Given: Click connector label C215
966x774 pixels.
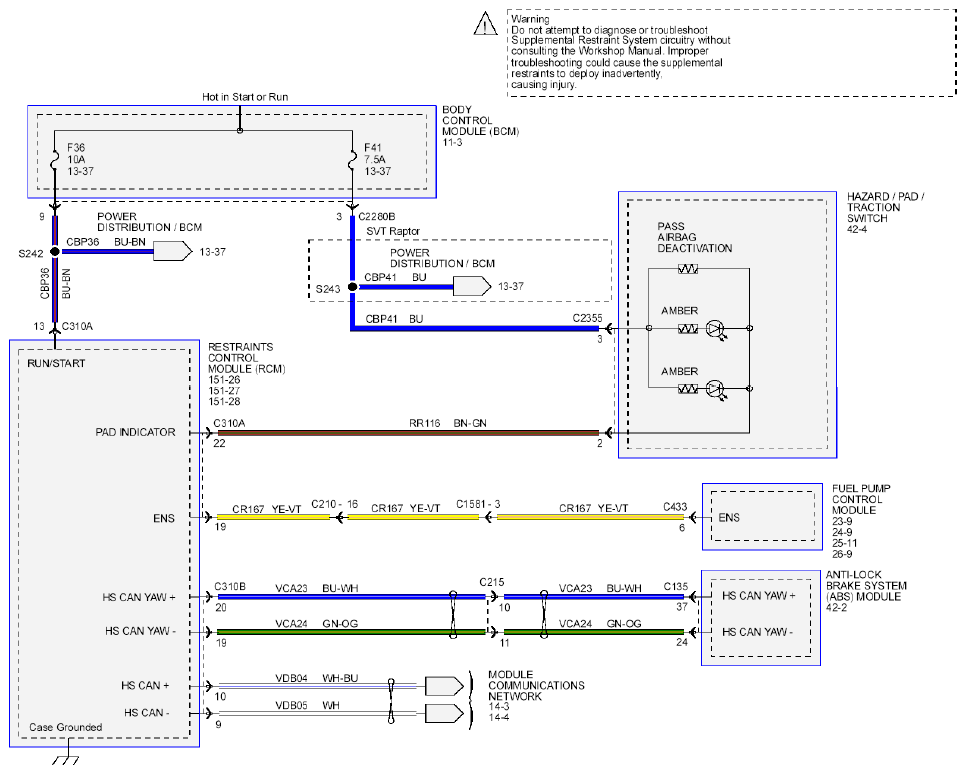Looking at the screenshot, I should click(x=492, y=582).
